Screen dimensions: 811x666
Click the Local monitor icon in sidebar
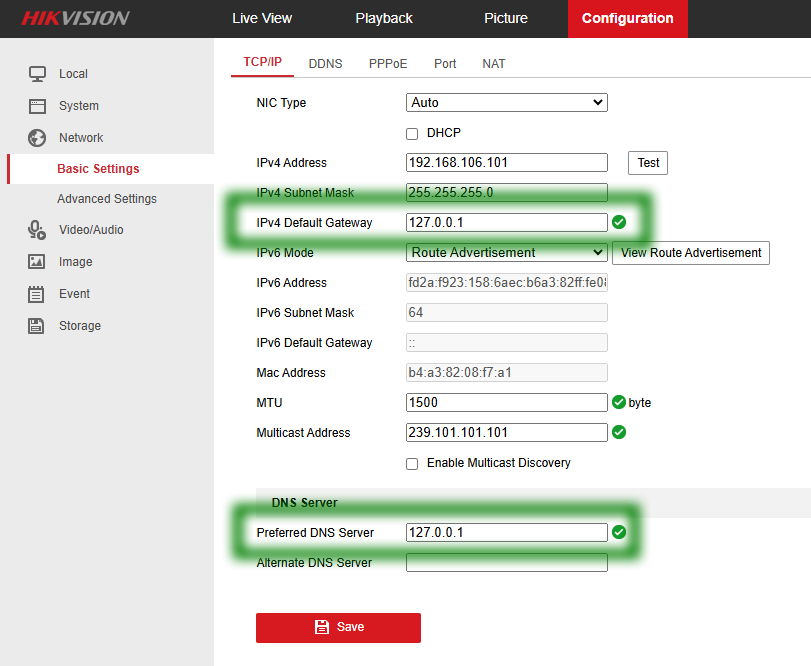pyautogui.click(x=37, y=74)
